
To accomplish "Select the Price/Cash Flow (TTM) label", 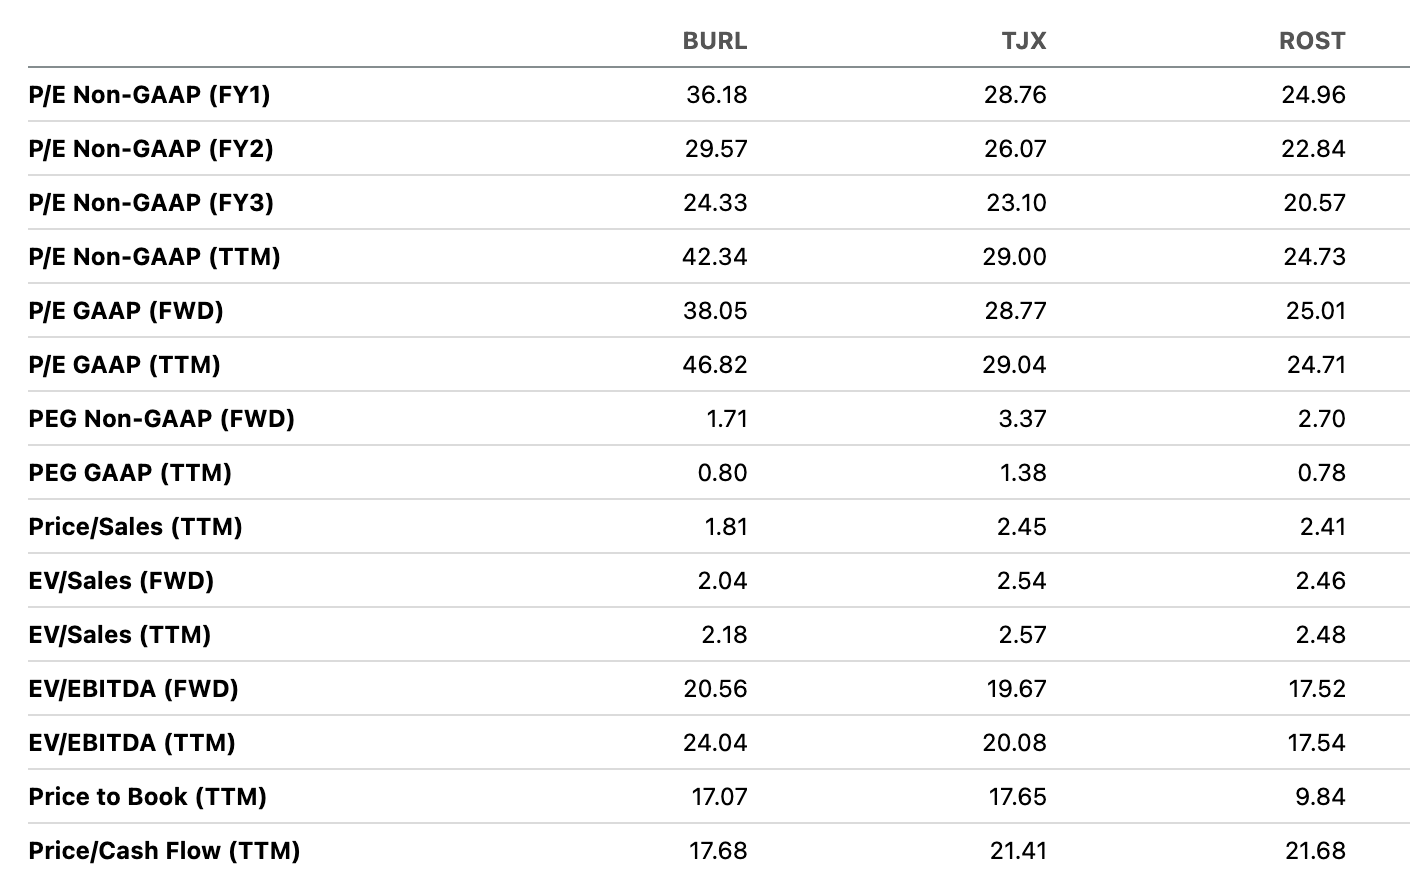I will coord(165,851).
